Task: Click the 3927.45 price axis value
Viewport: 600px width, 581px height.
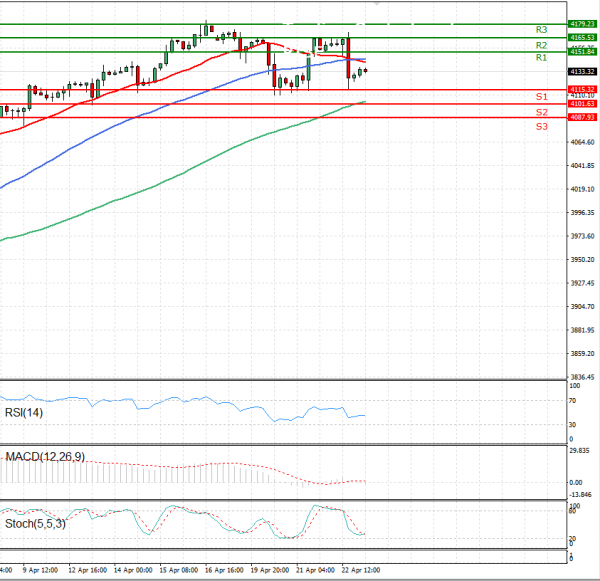Action: pyautogui.click(x=582, y=283)
